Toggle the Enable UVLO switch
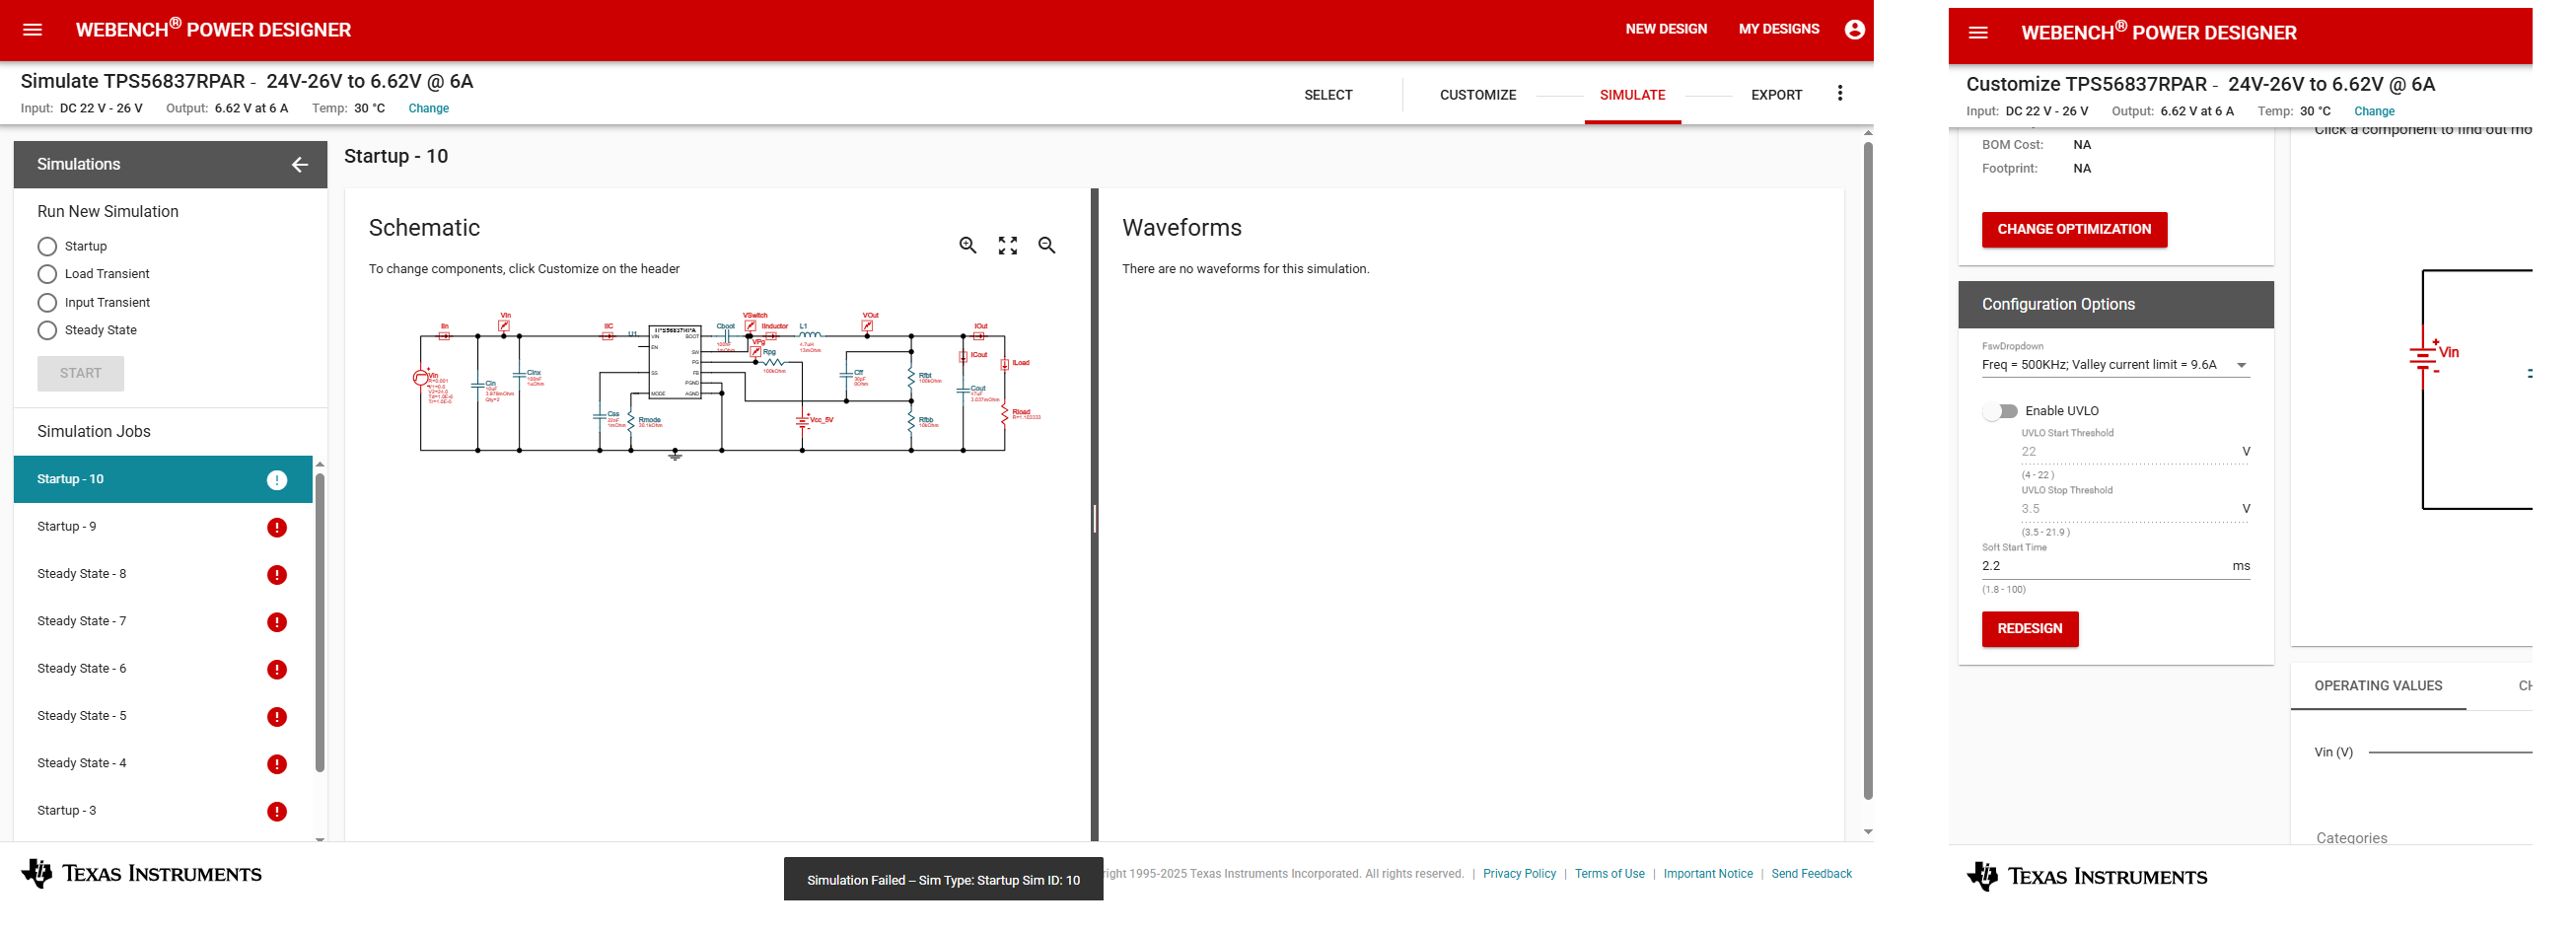The image size is (2576, 931). [x=2000, y=411]
